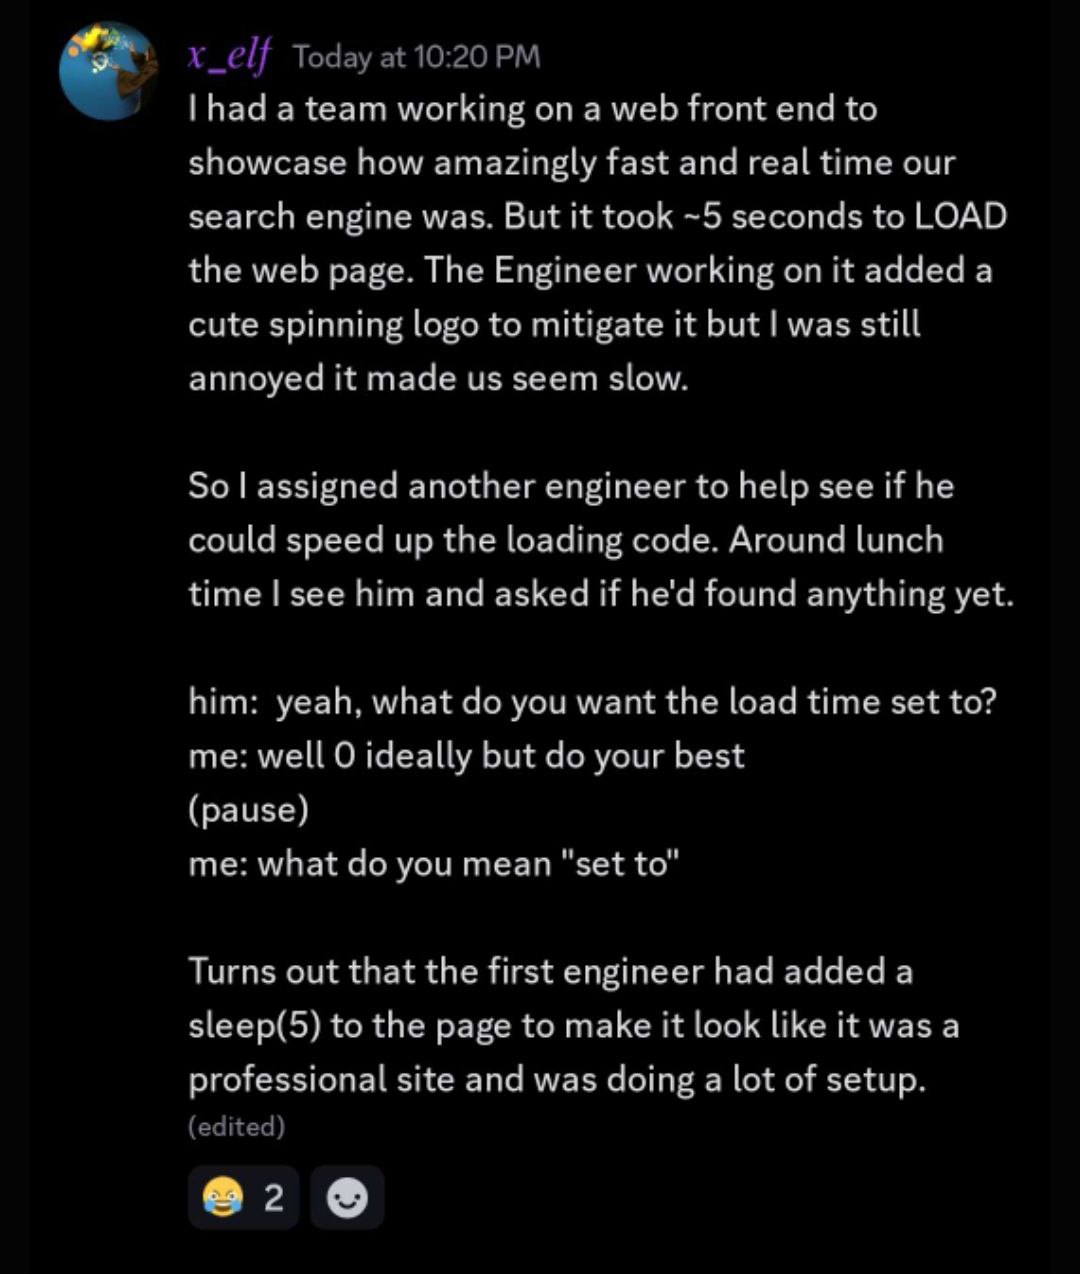Click the phrase "professional site"
The image size is (1080, 1274).
pos(322,1079)
